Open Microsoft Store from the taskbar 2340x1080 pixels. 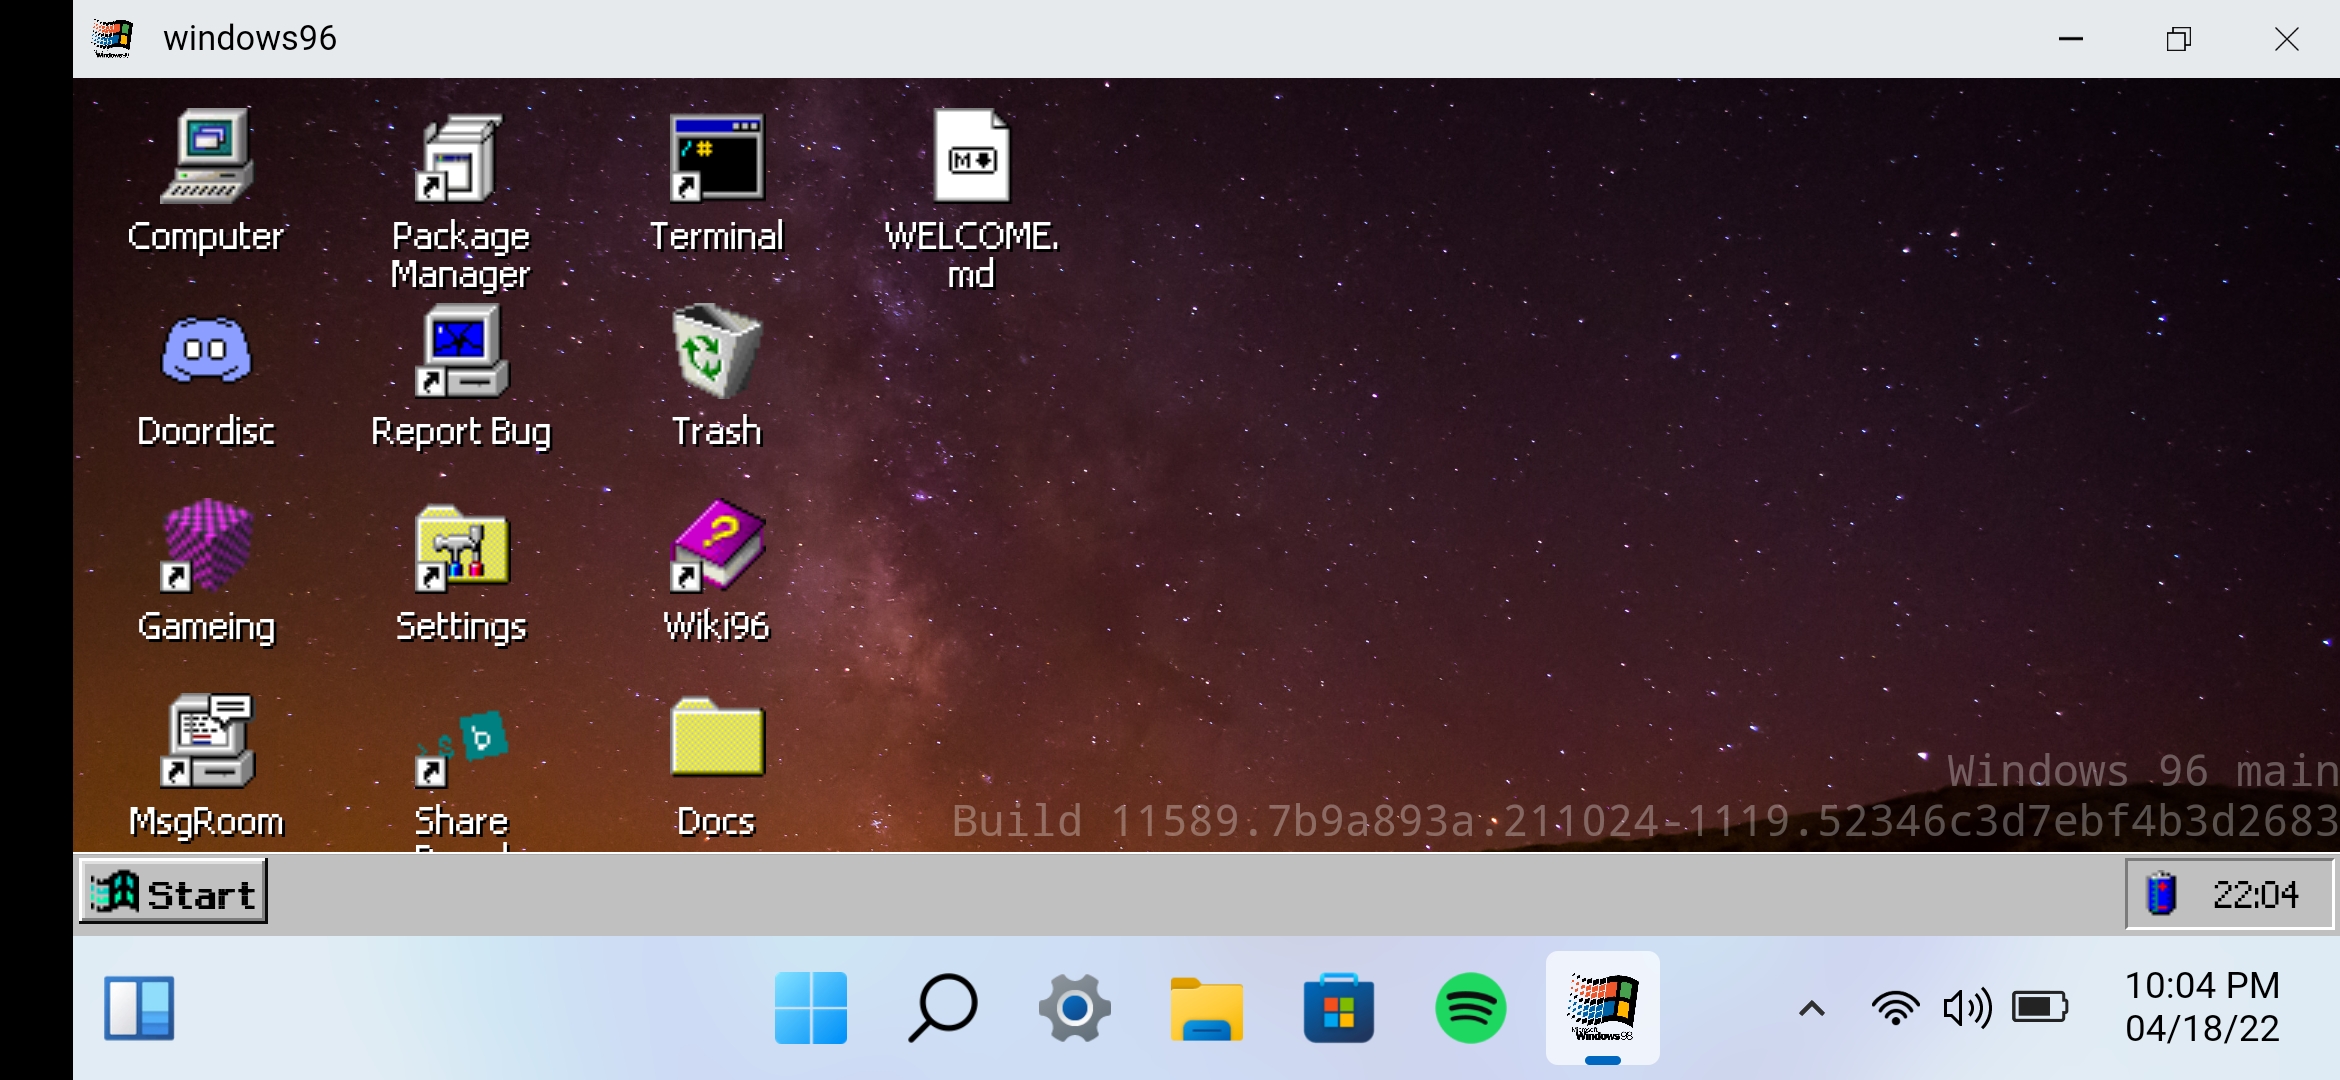point(1338,1008)
